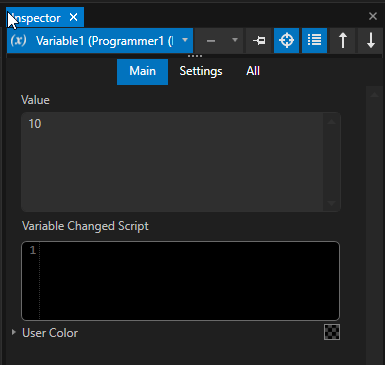Toggle the list view icon
Viewport: 385px width, 365px height.
(314, 41)
